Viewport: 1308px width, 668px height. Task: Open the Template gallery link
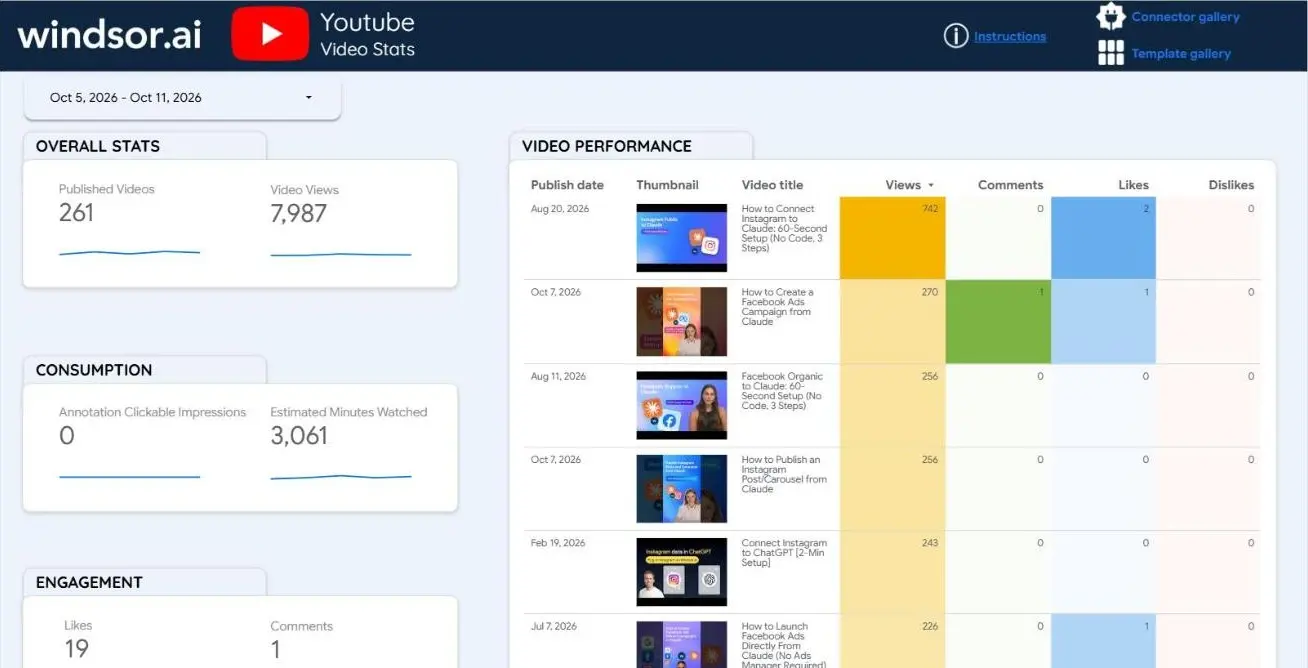coord(1181,54)
